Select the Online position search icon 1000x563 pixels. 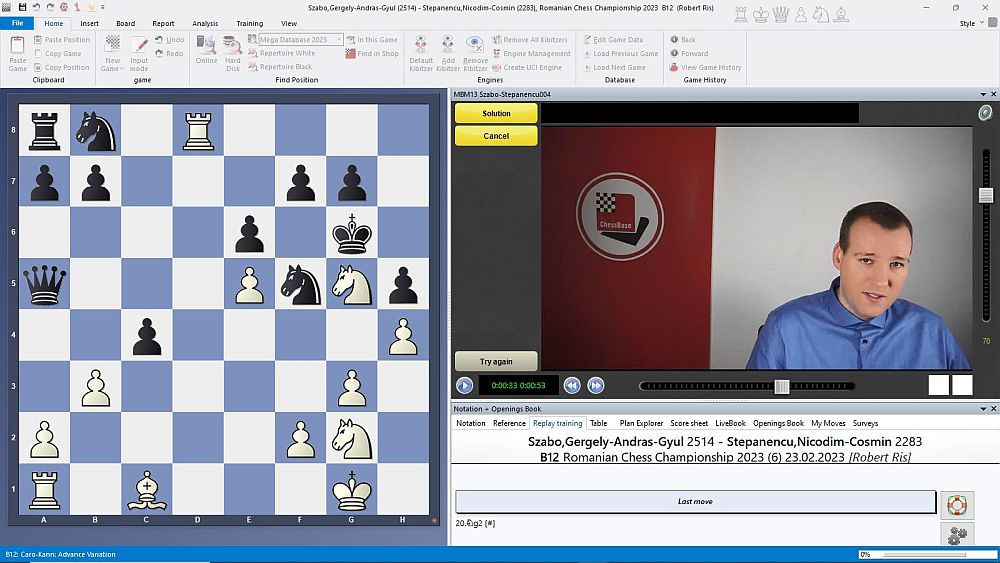pyautogui.click(x=206, y=50)
